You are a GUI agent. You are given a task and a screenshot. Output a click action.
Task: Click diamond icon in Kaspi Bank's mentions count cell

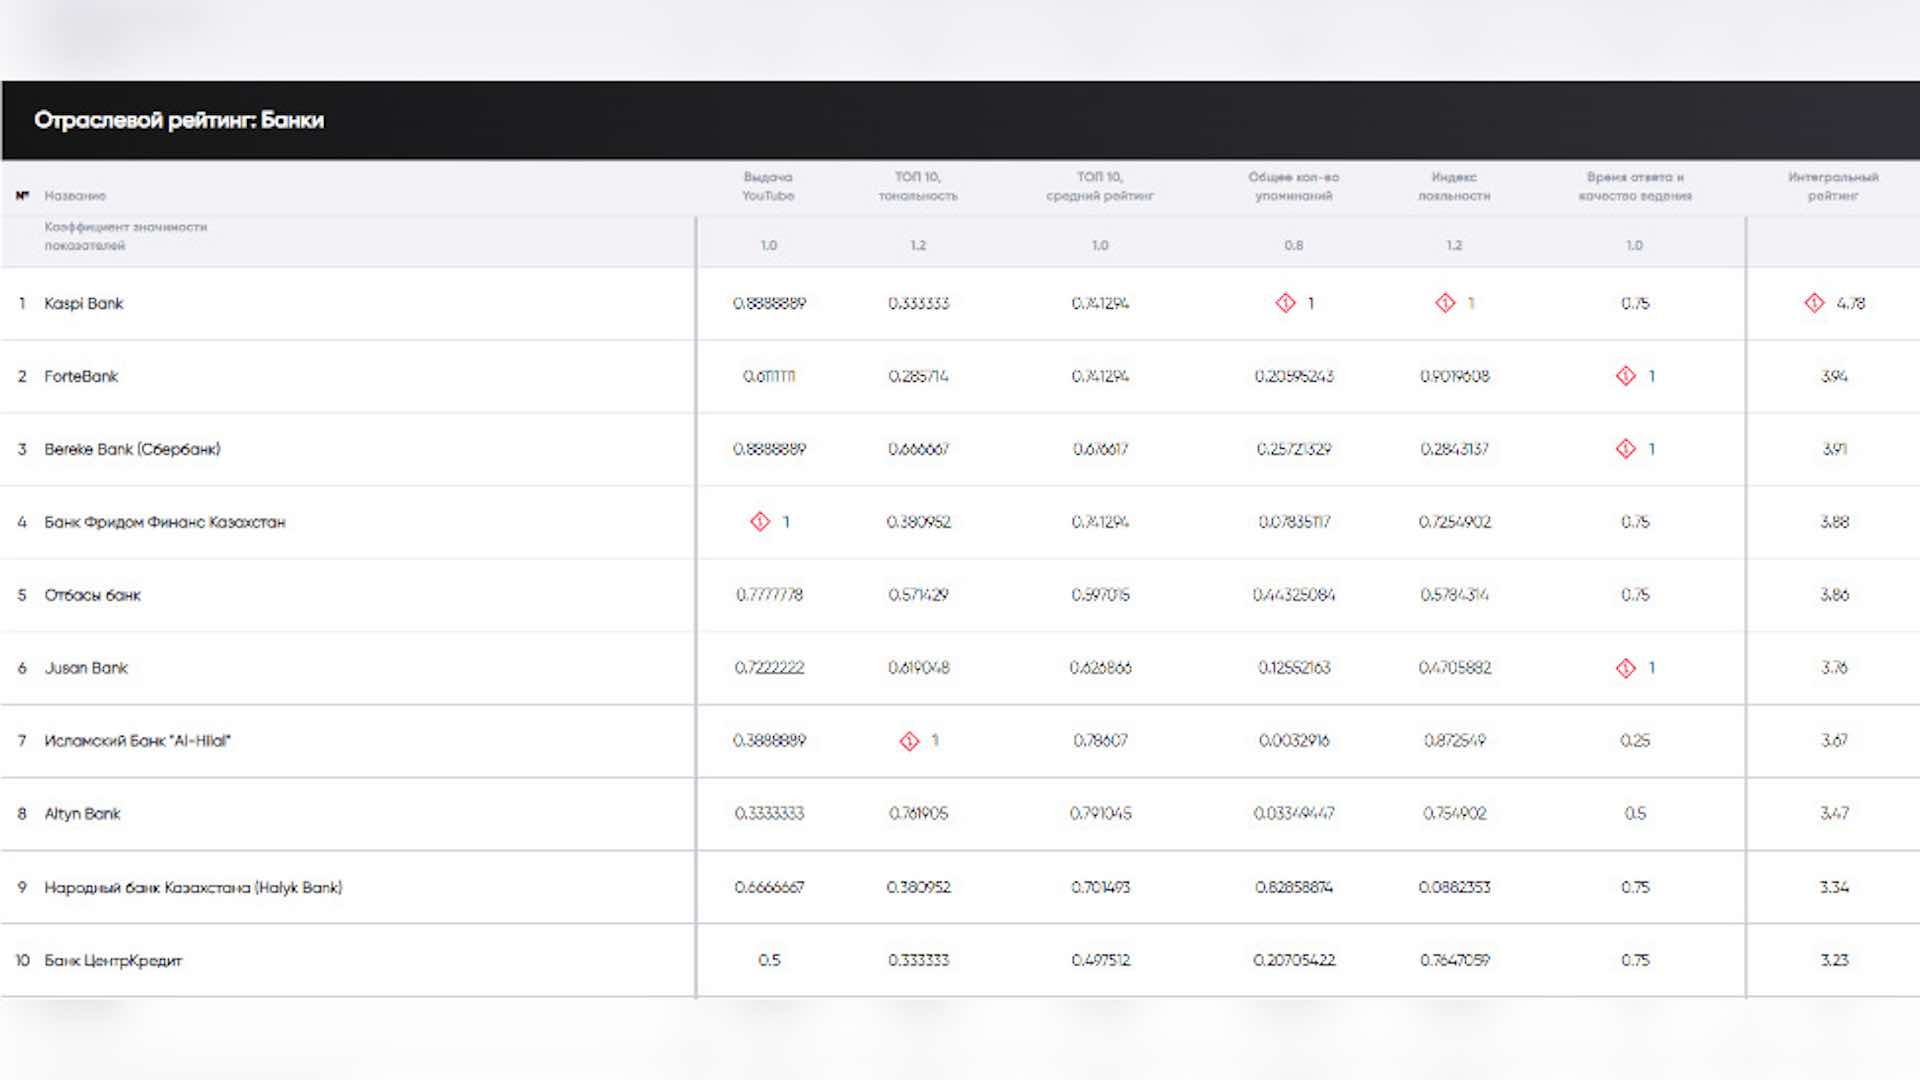[x=1285, y=303]
